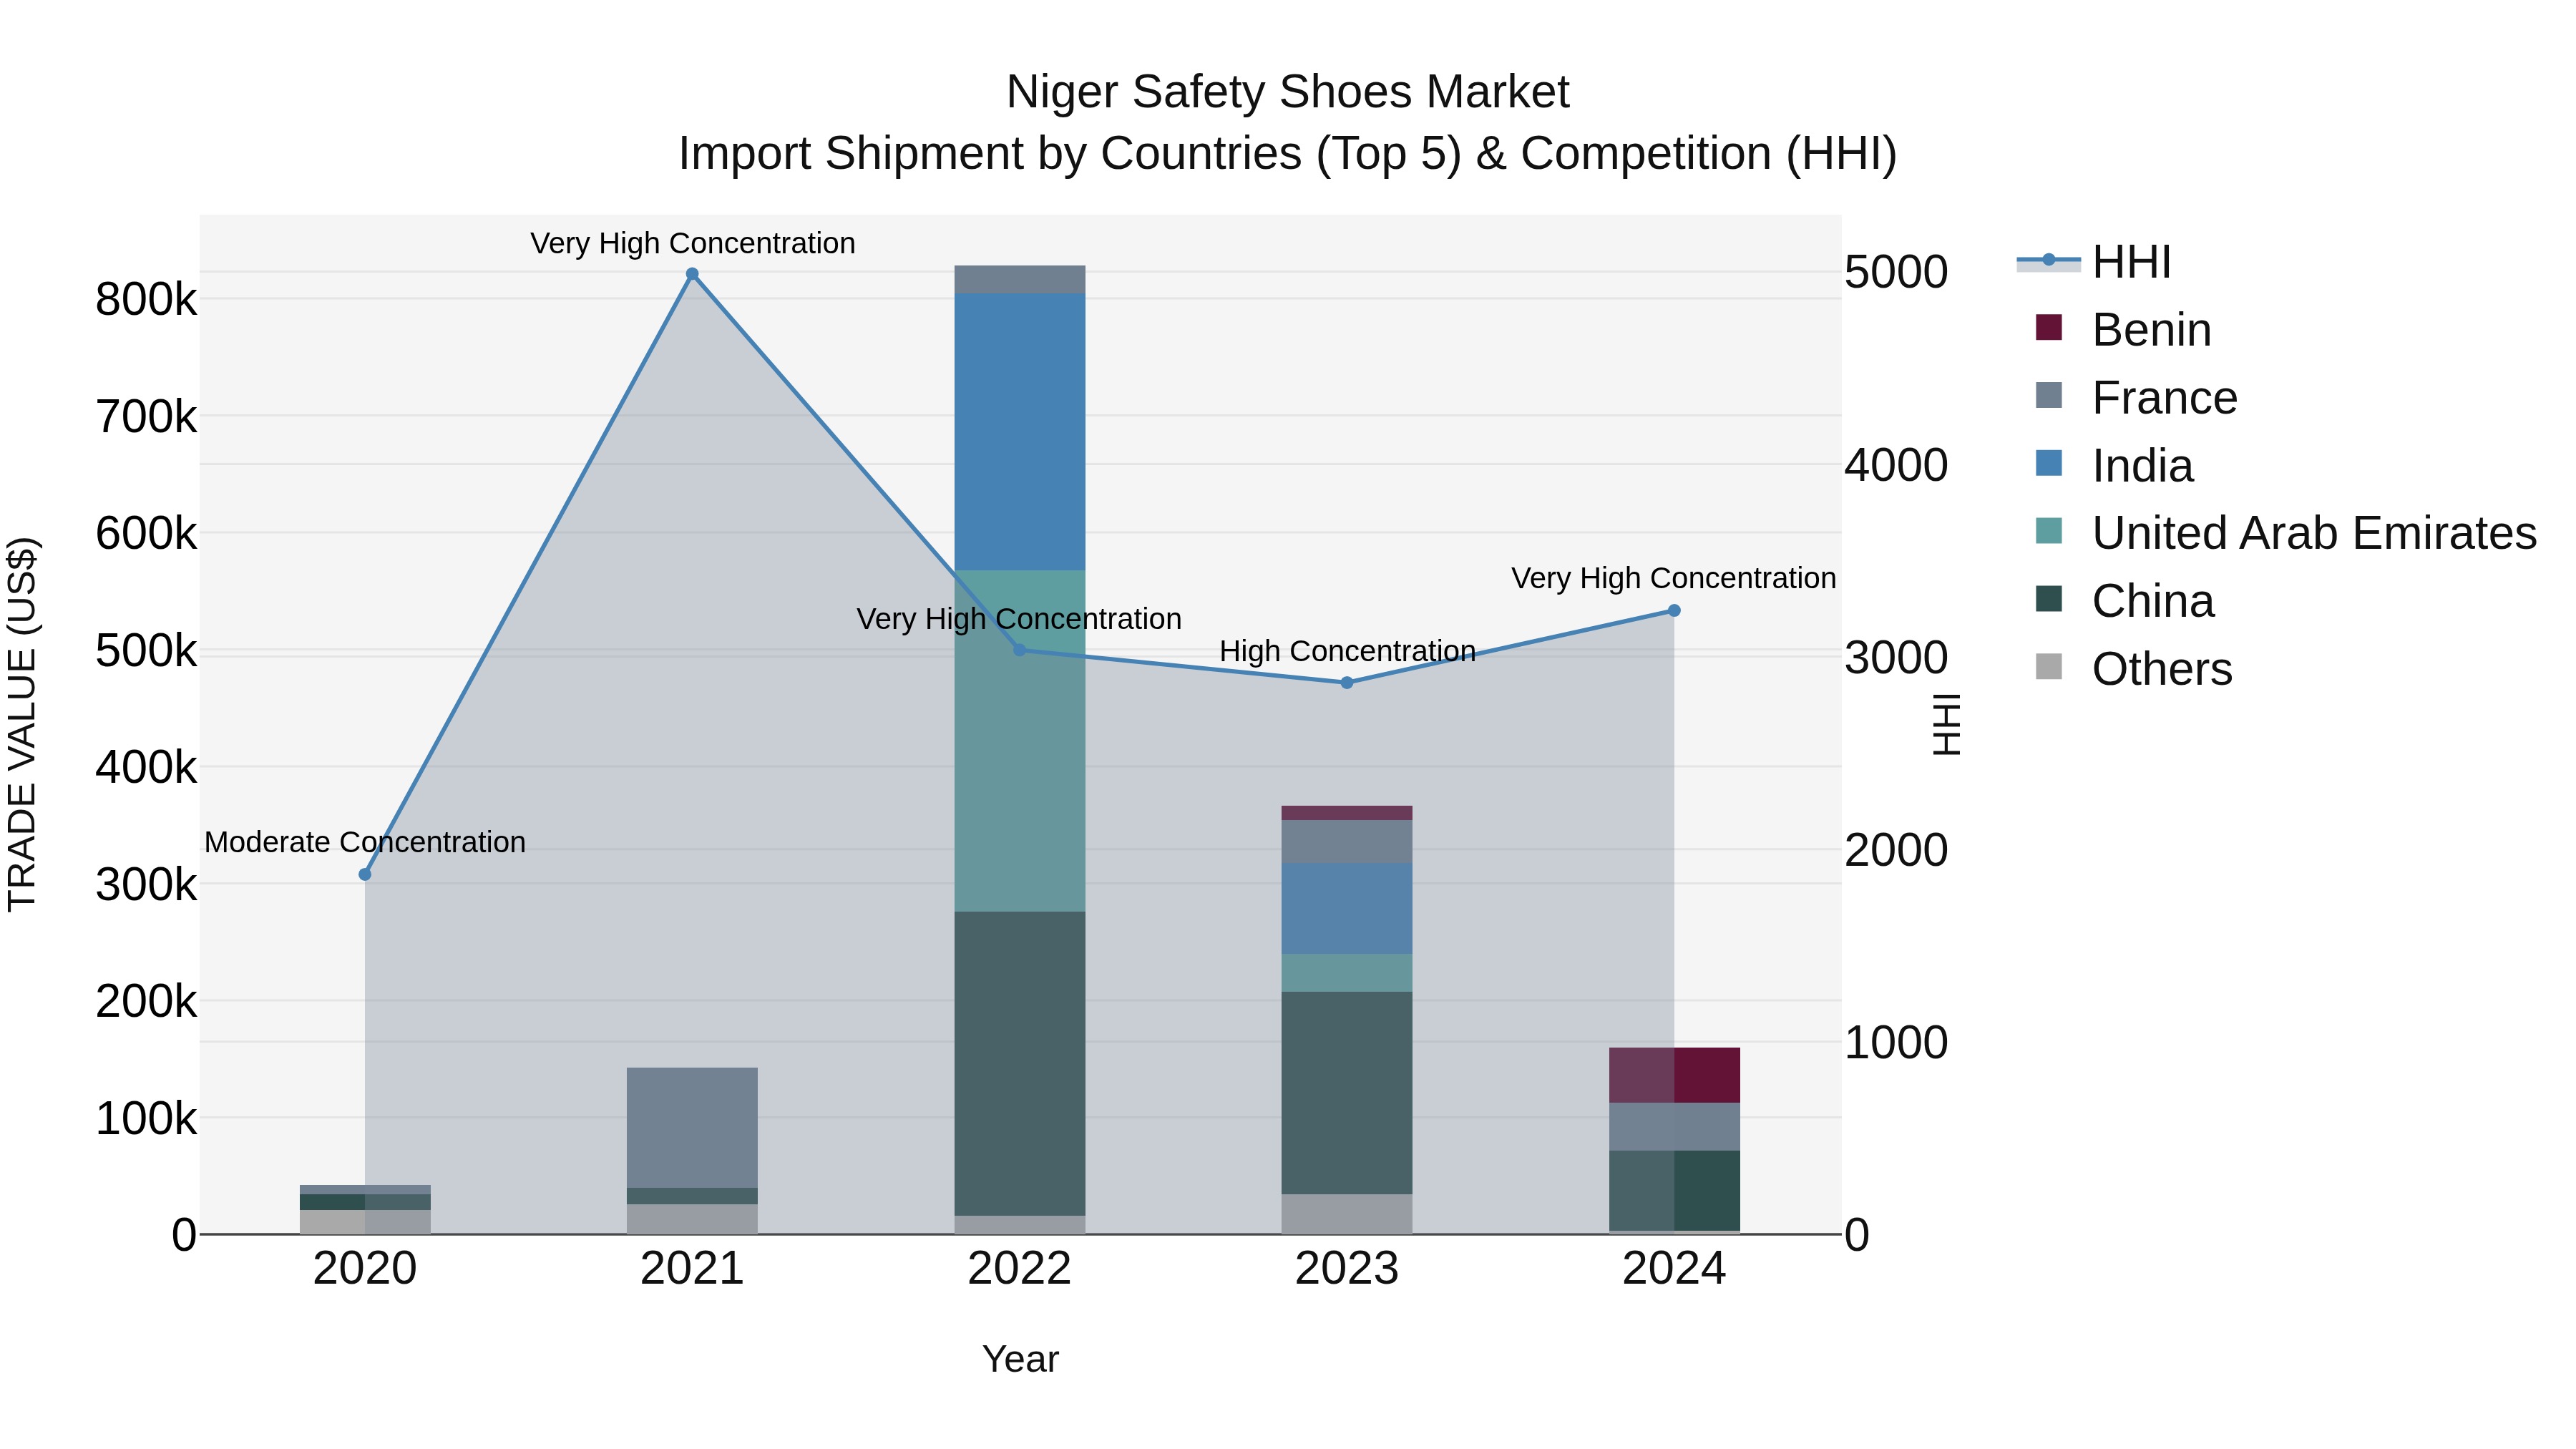Click the 500k left axis tick

click(x=146, y=651)
